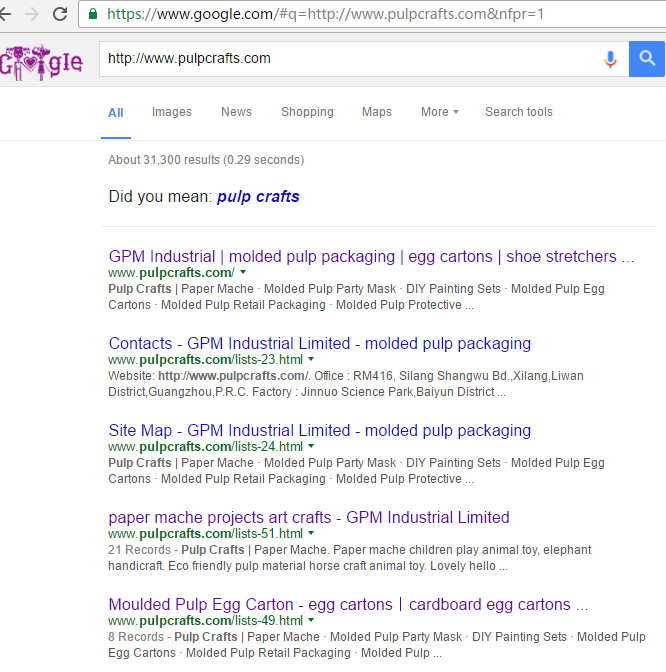Open the Moulded Pulp Egg Carton result

click(348, 605)
